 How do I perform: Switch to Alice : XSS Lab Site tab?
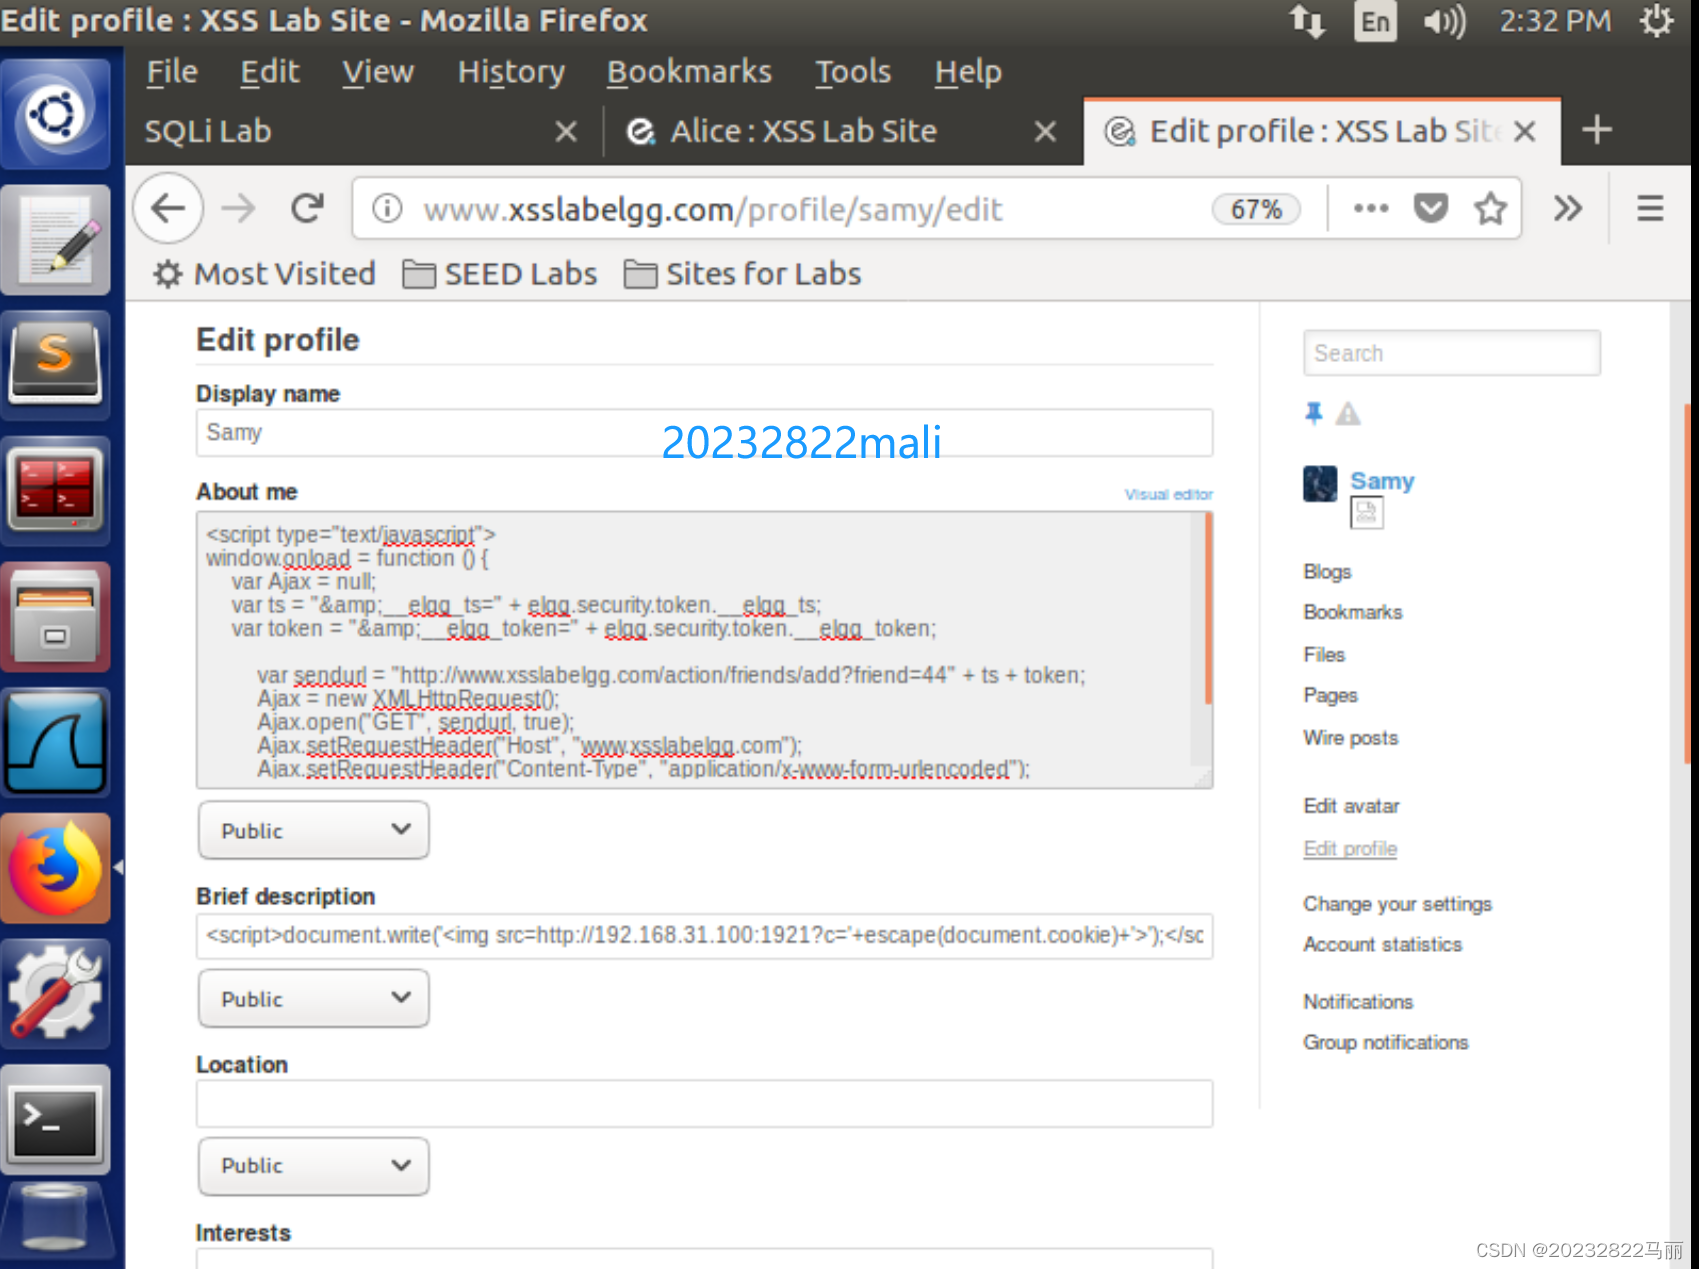click(x=803, y=131)
